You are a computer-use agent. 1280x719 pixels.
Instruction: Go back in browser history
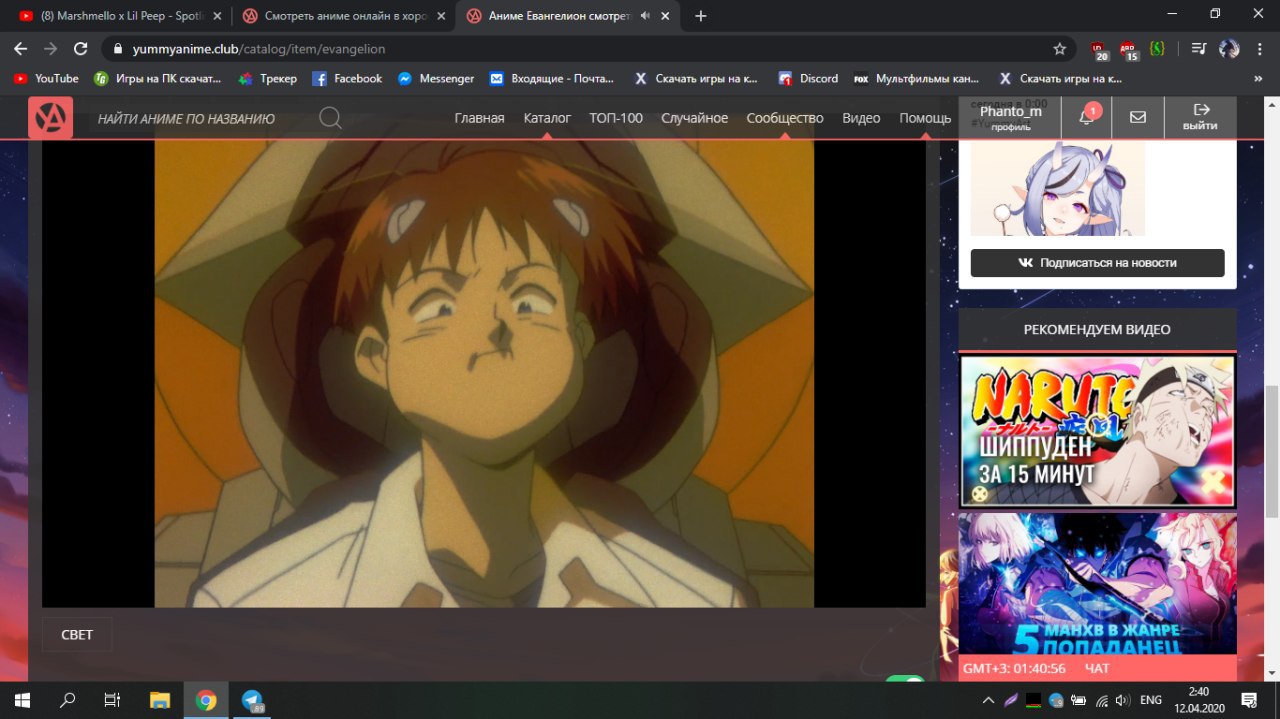(20, 48)
